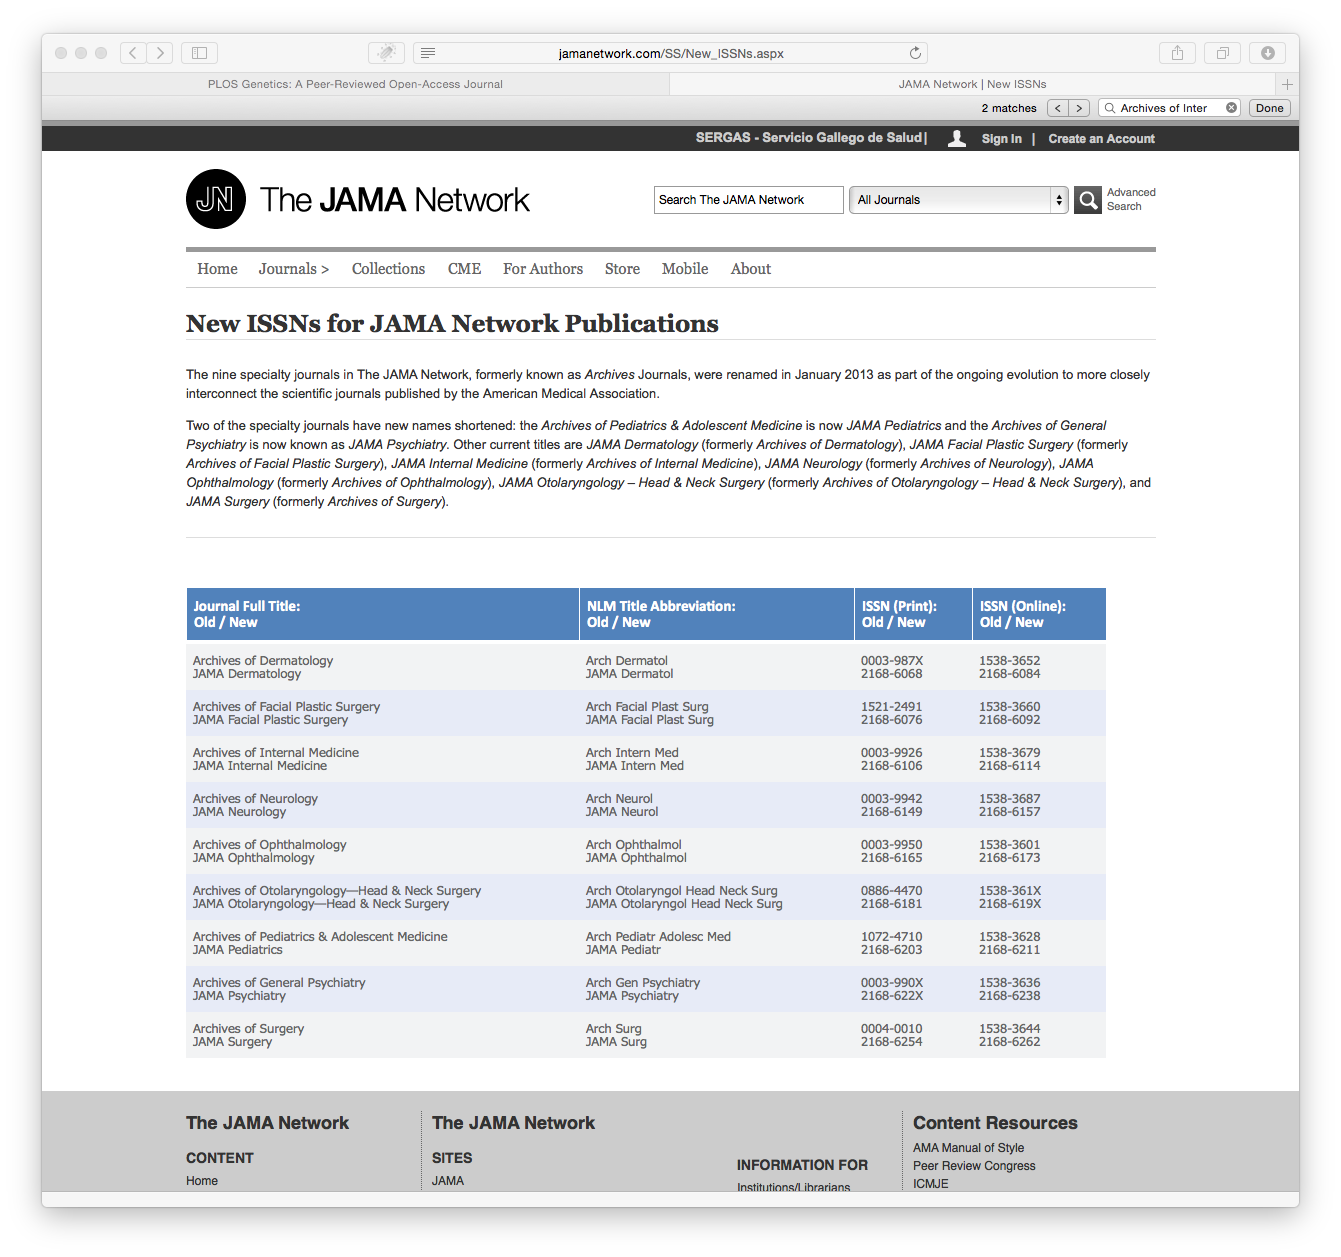
Task: Click the 'Archives of Dermatology' table cell
Action: click(263, 661)
